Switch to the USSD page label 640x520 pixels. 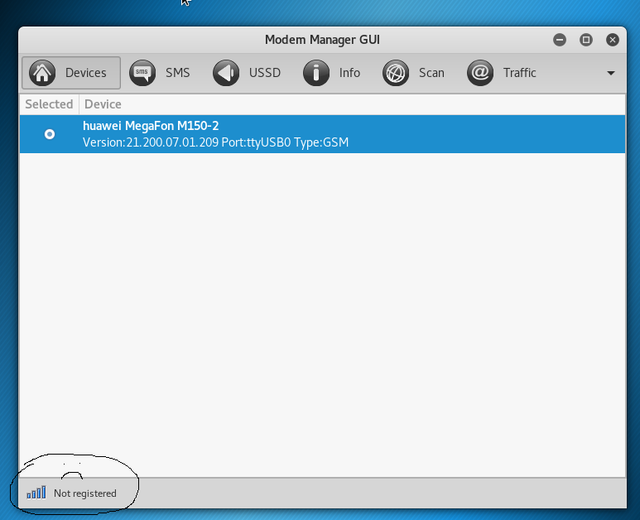[x=265, y=73]
